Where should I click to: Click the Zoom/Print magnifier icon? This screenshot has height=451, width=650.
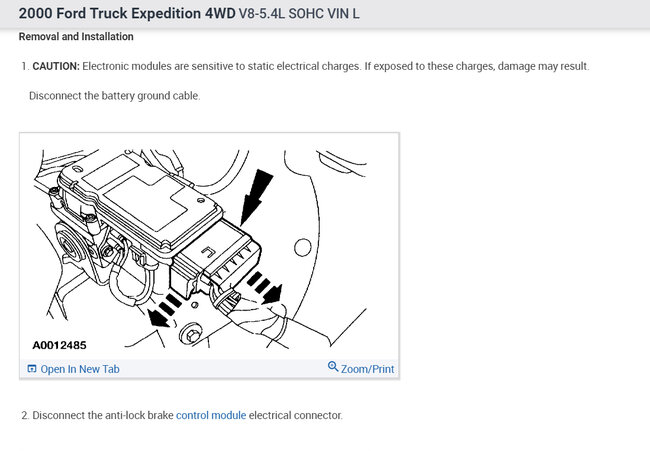pyautogui.click(x=333, y=366)
